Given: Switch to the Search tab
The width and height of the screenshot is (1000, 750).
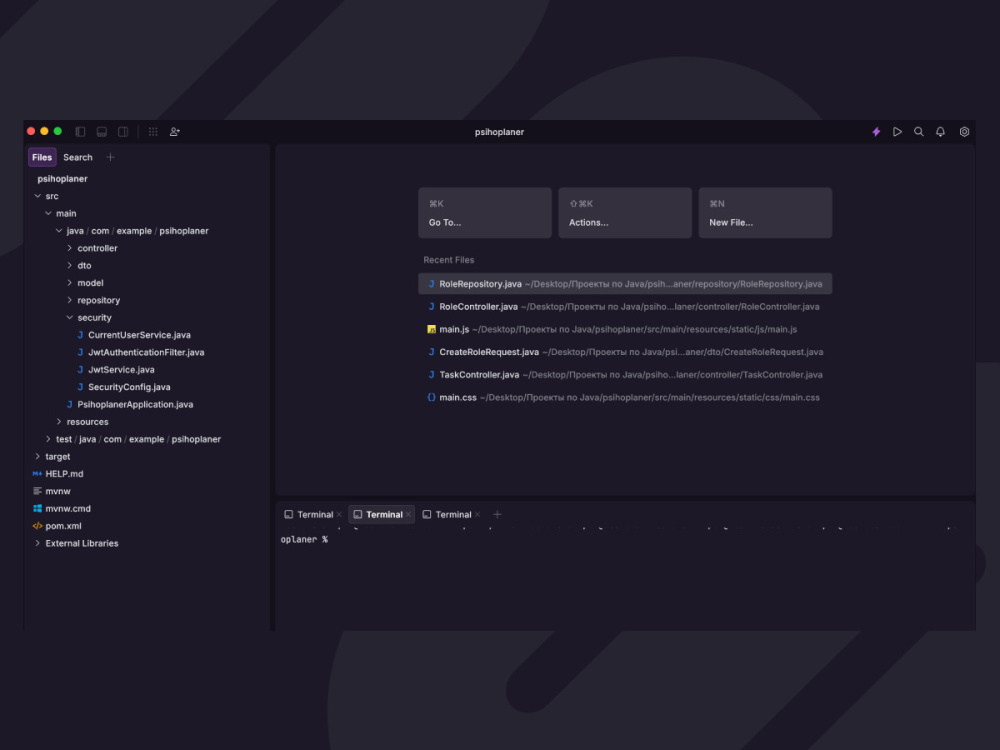Looking at the screenshot, I should tap(78, 157).
